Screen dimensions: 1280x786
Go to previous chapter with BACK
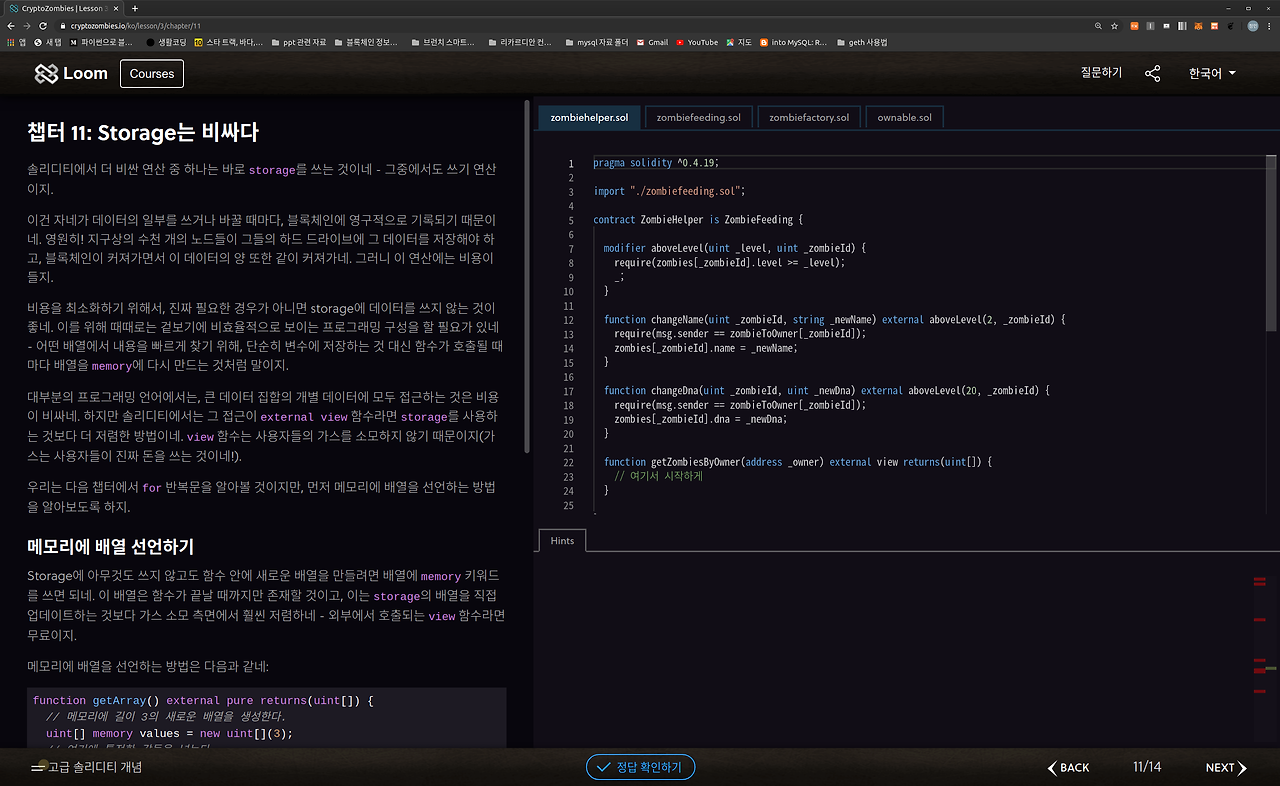tap(1068, 768)
